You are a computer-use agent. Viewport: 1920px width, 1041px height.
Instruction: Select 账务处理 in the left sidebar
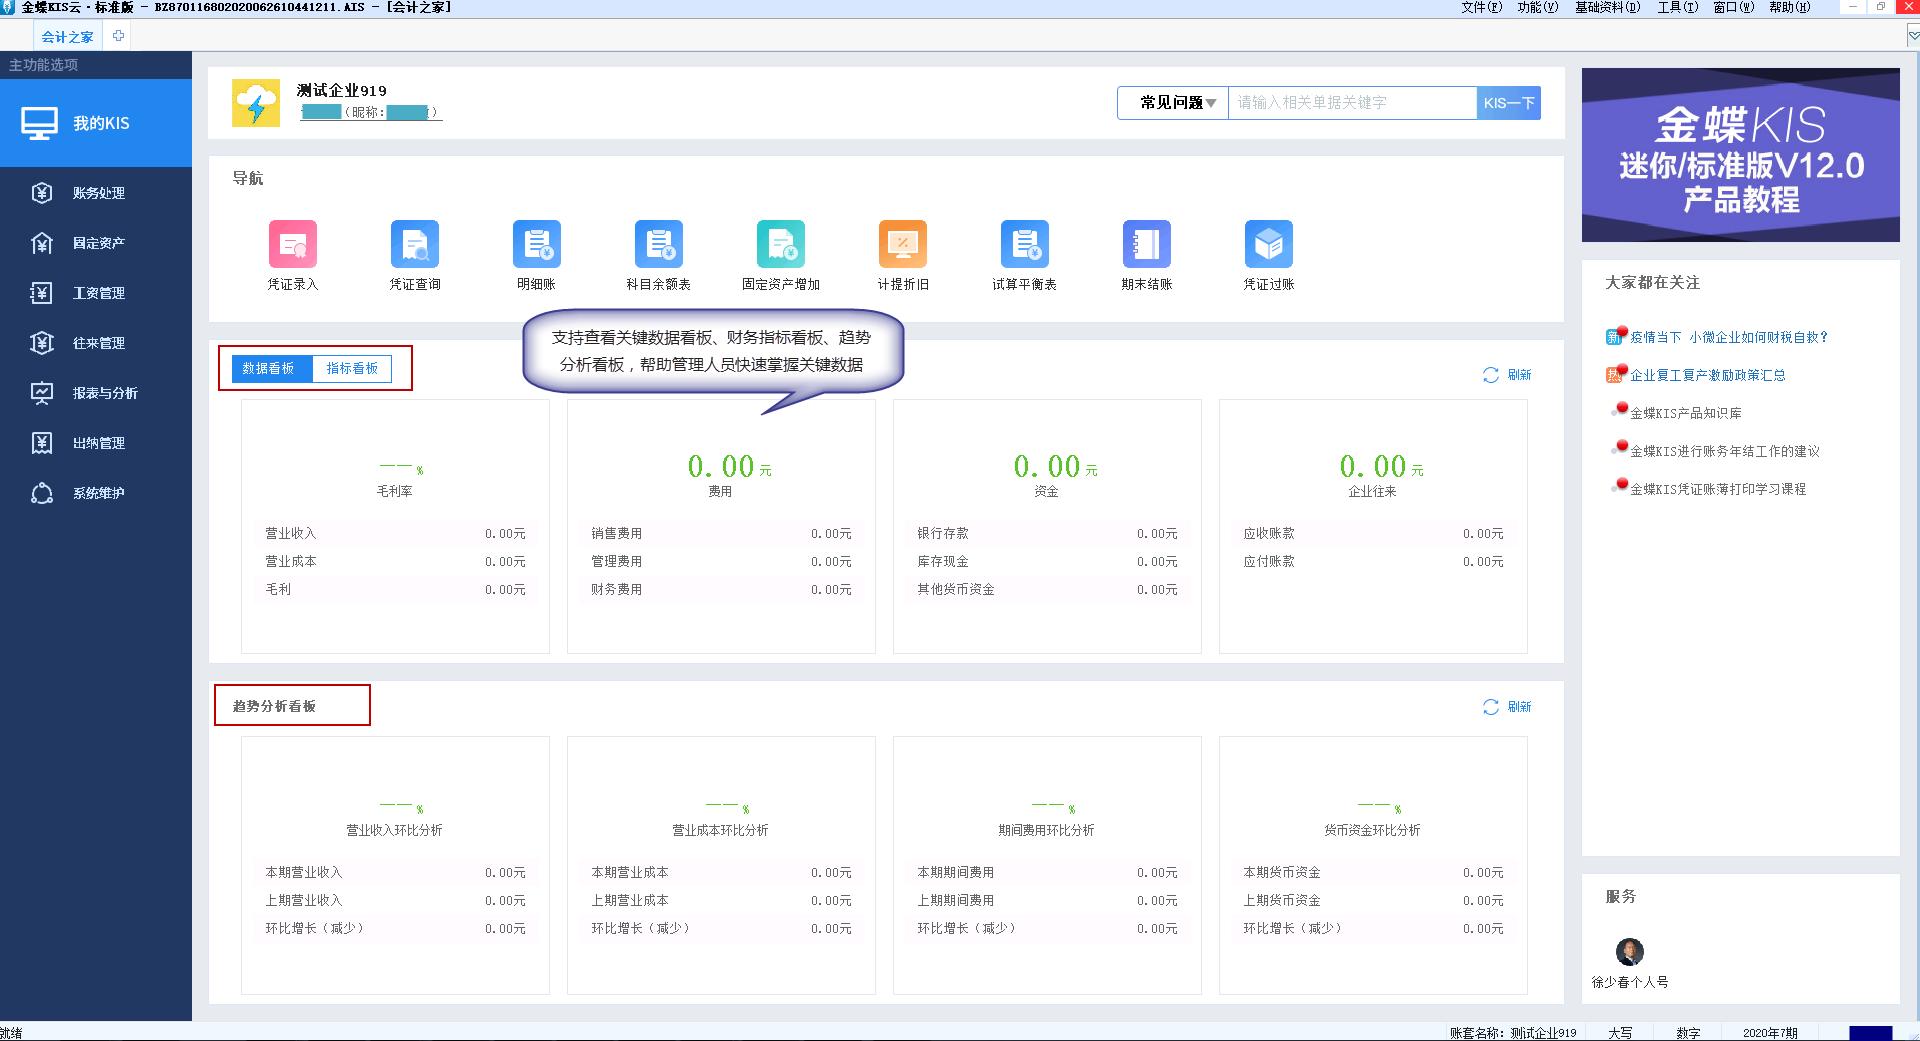coord(98,193)
